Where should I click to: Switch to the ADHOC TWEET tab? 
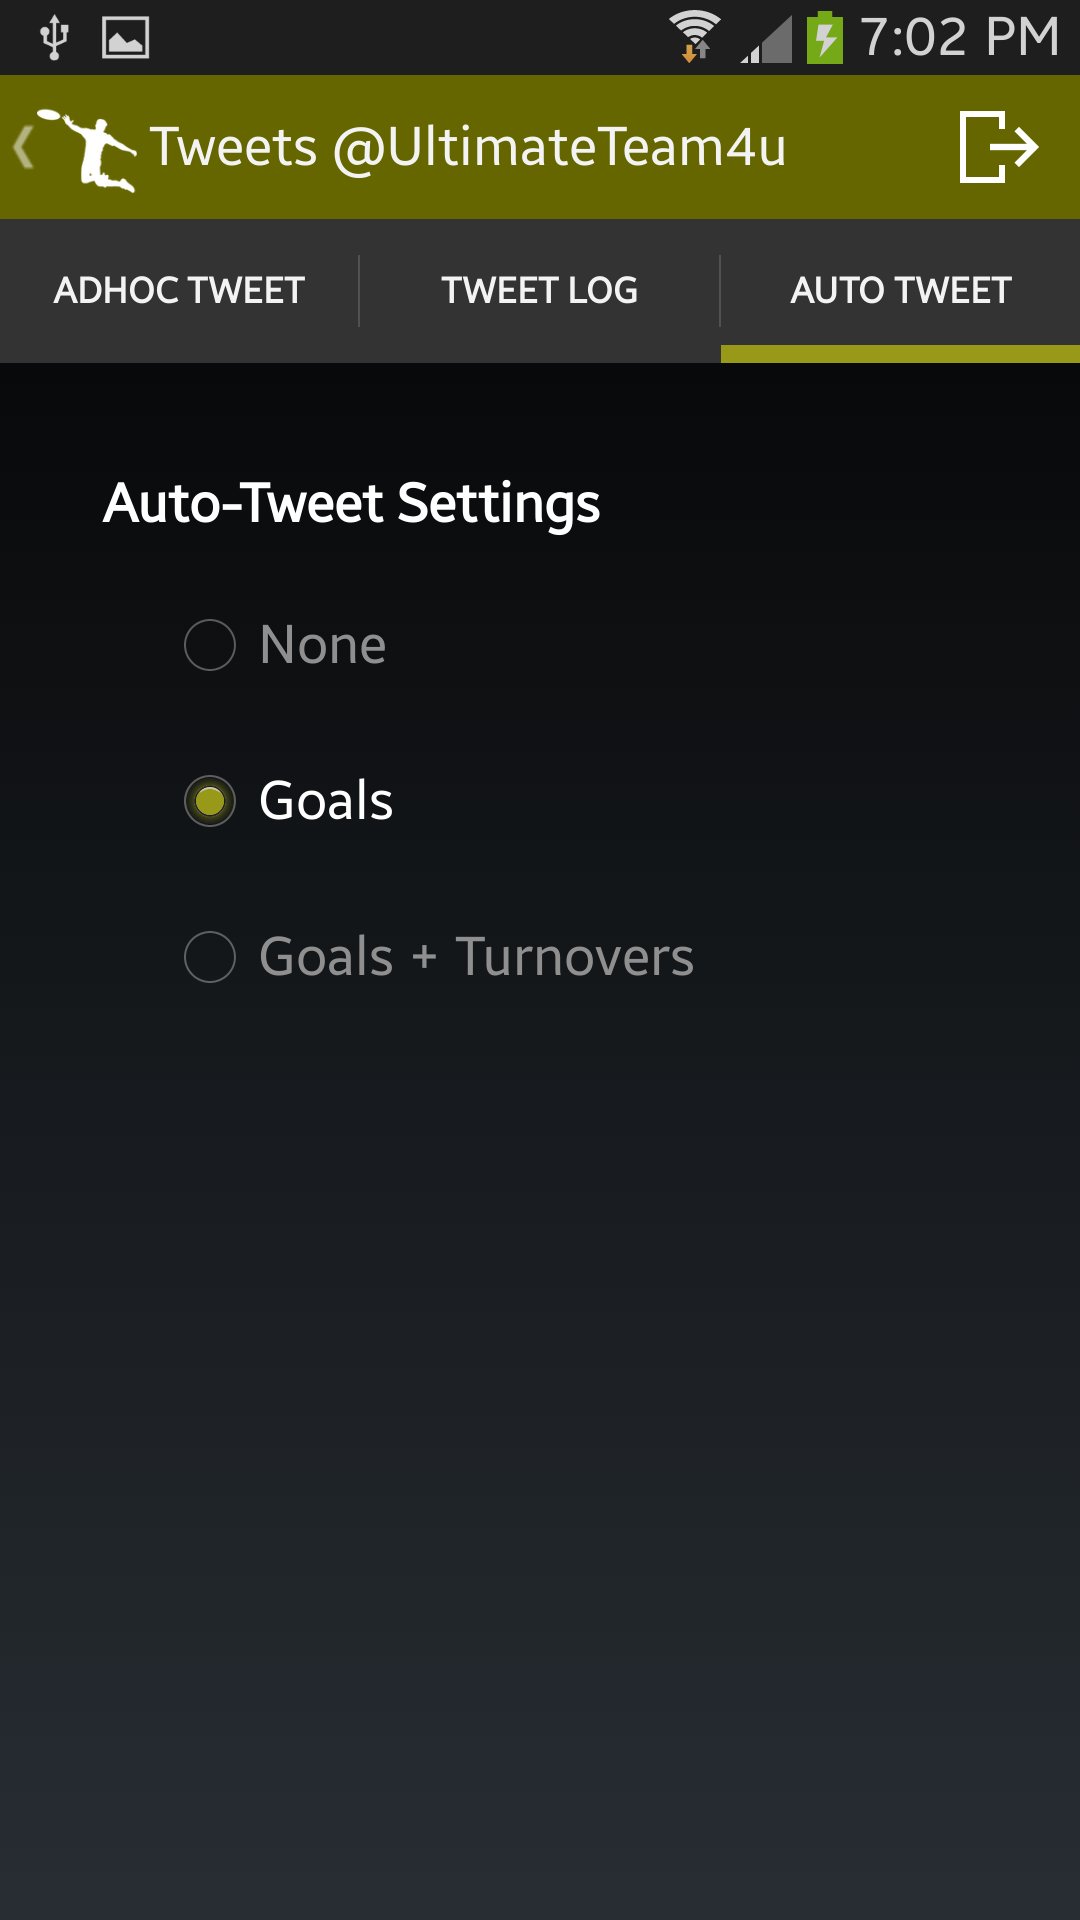coord(180,291)
